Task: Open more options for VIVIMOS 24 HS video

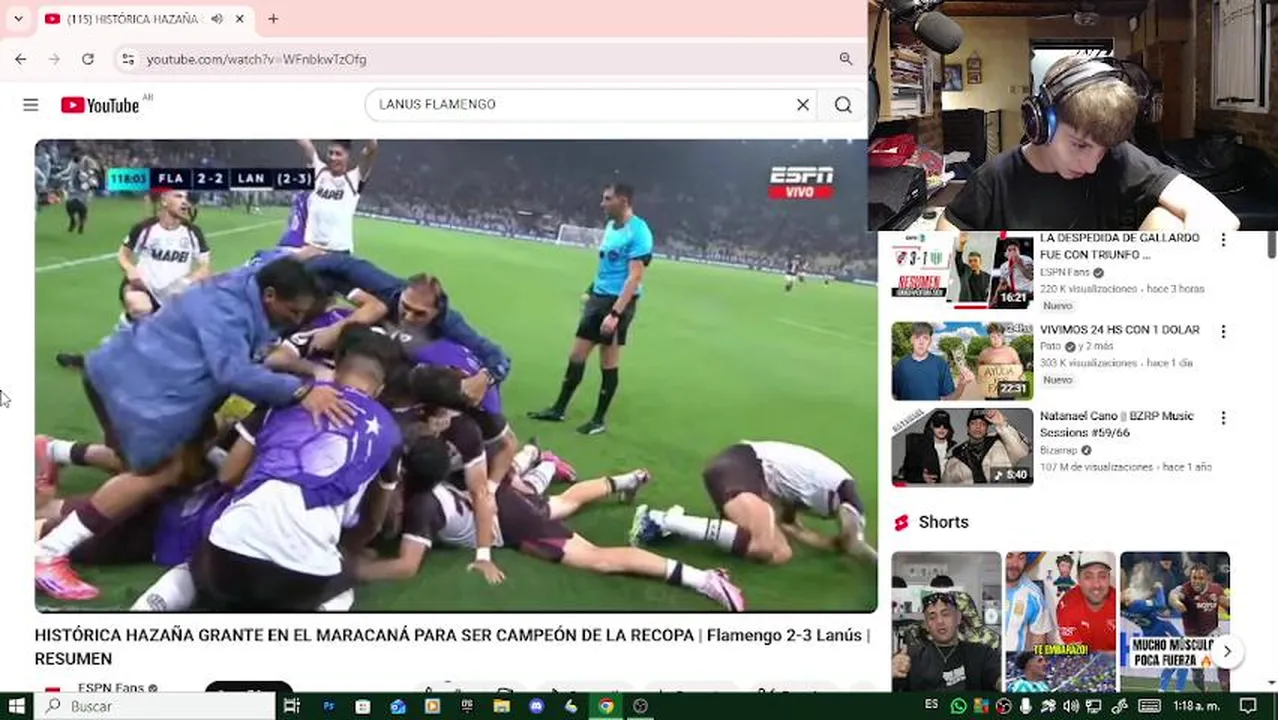Action: point(1222,332)
